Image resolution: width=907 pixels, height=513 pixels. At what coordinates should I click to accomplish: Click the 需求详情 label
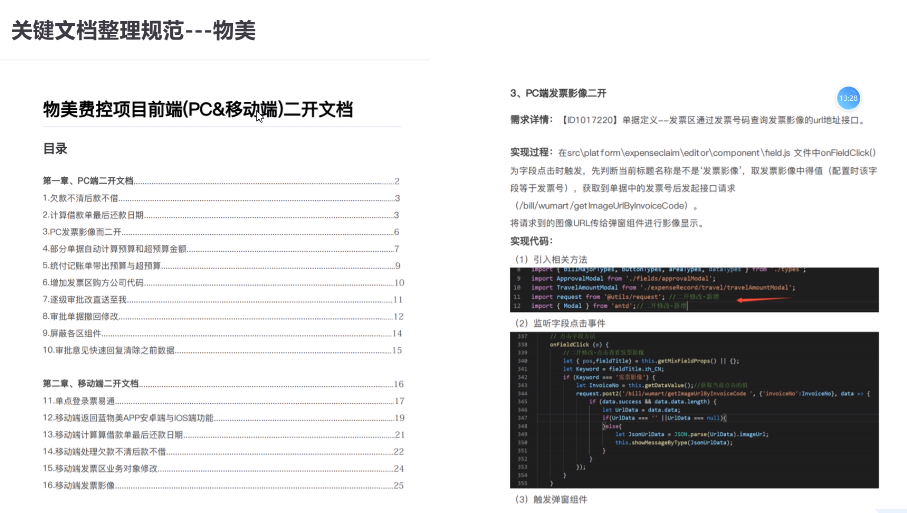pyautogui.click(x=531, y=120)
